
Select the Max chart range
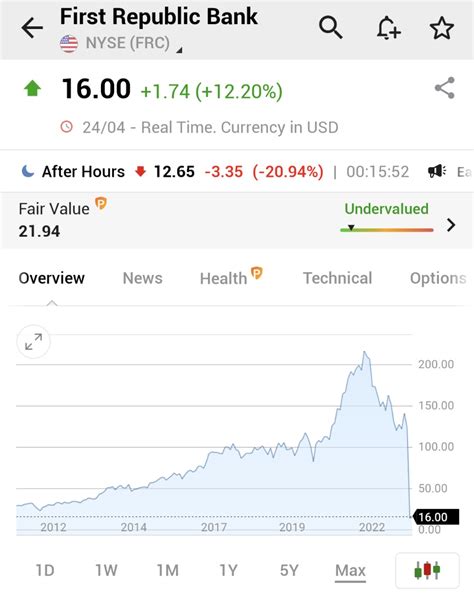350,571
